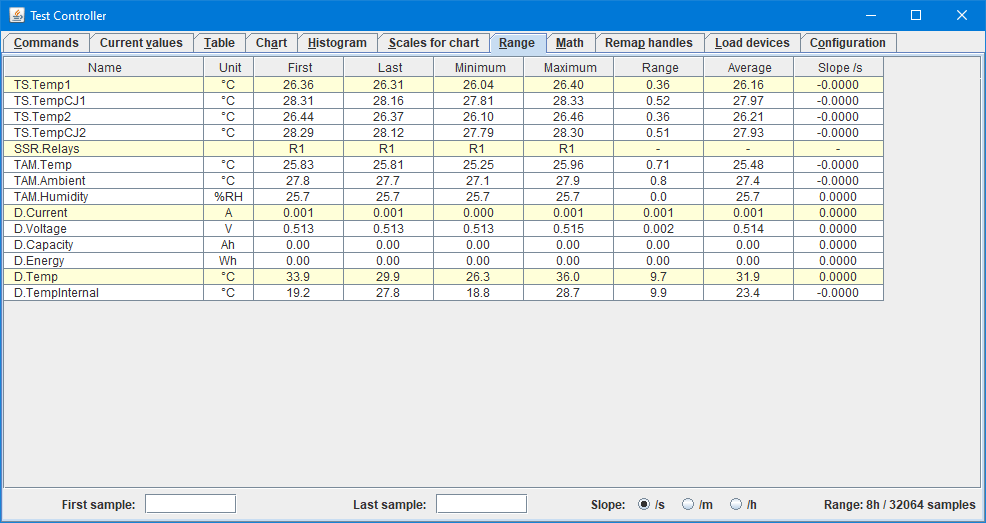Viewport: 986px width, 523px height.
Task: Click D.Voltage maximum value 0.515
Action: pyautogui.click(x=568, y=229)
